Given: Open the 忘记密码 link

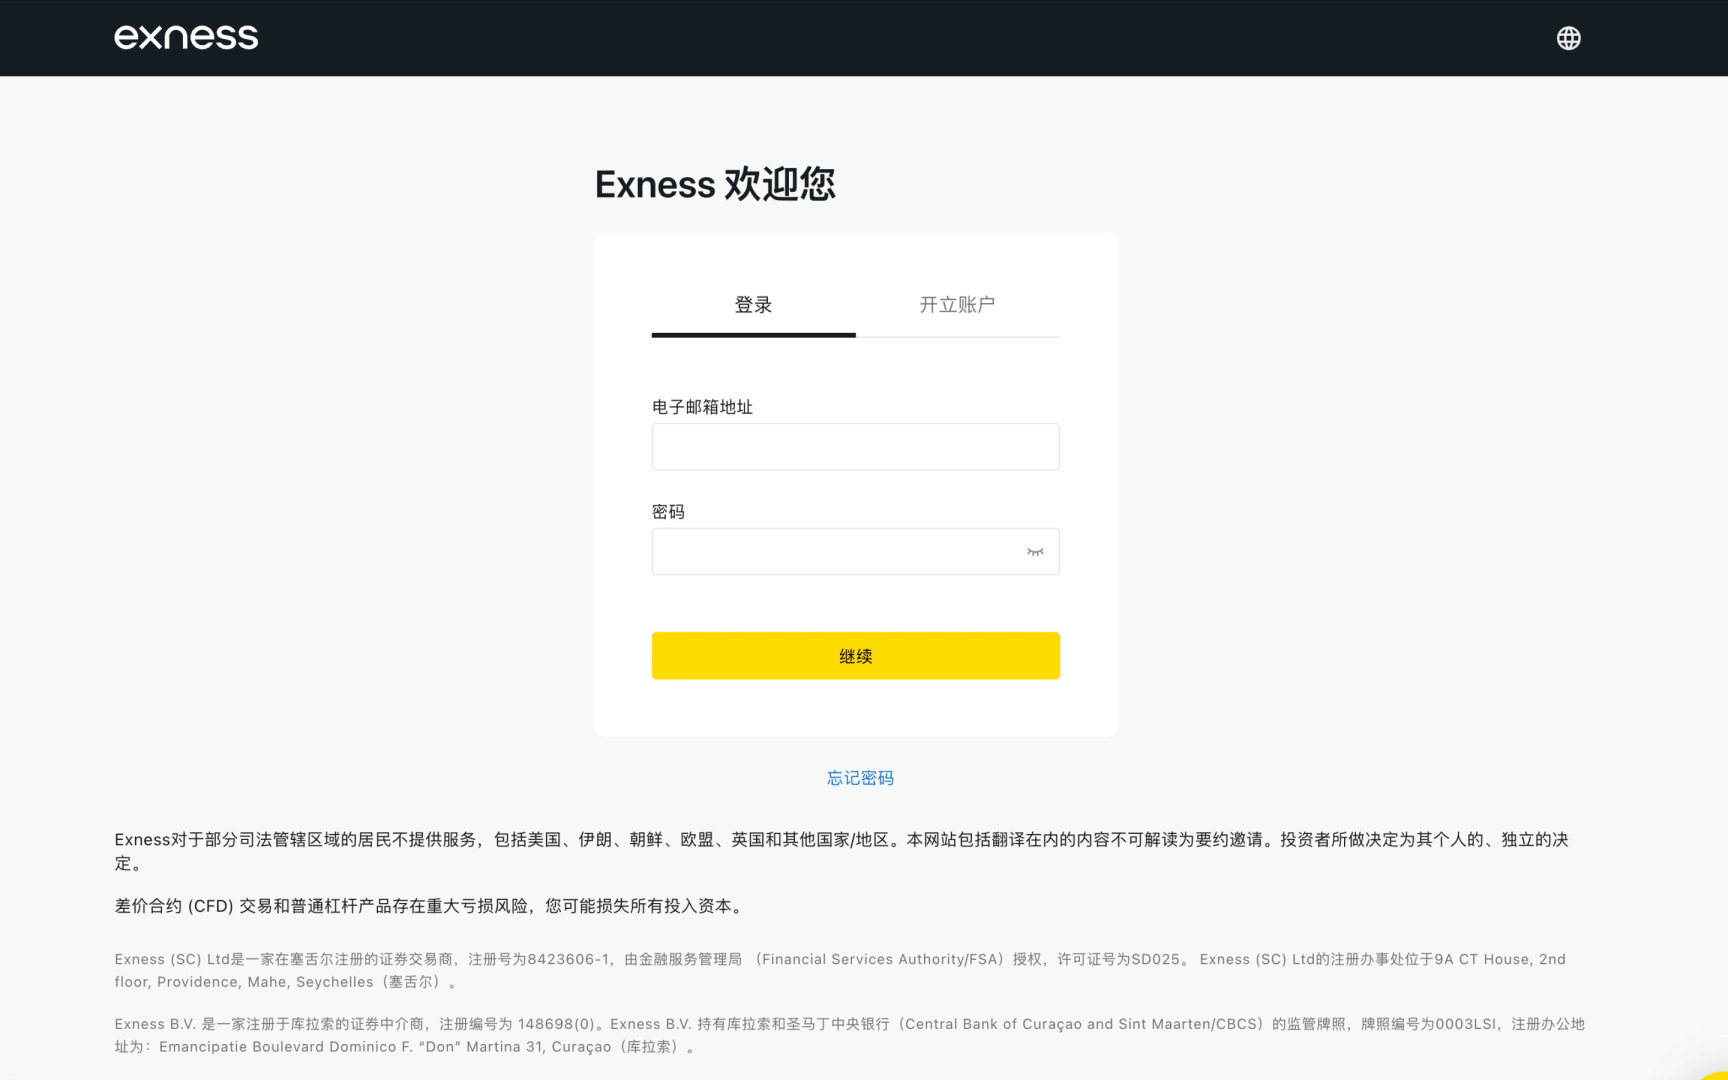Looking at the screenshot, I should [860, 778].
